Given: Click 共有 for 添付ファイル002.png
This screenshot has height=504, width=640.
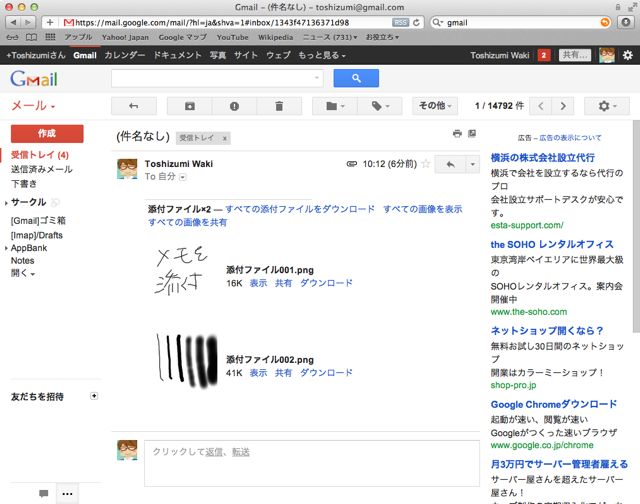Looking at the screenshot, I should (283, 373).
